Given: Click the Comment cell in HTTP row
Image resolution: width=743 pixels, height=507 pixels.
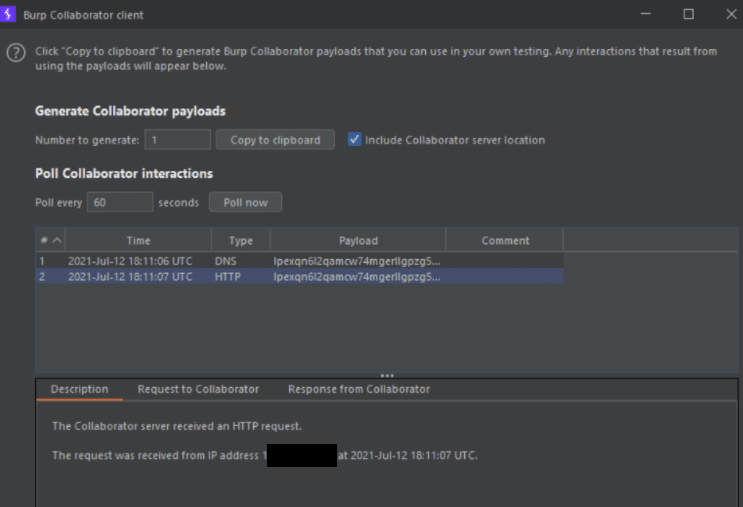Looking at the screenshot, I should [x=505, y=277].
